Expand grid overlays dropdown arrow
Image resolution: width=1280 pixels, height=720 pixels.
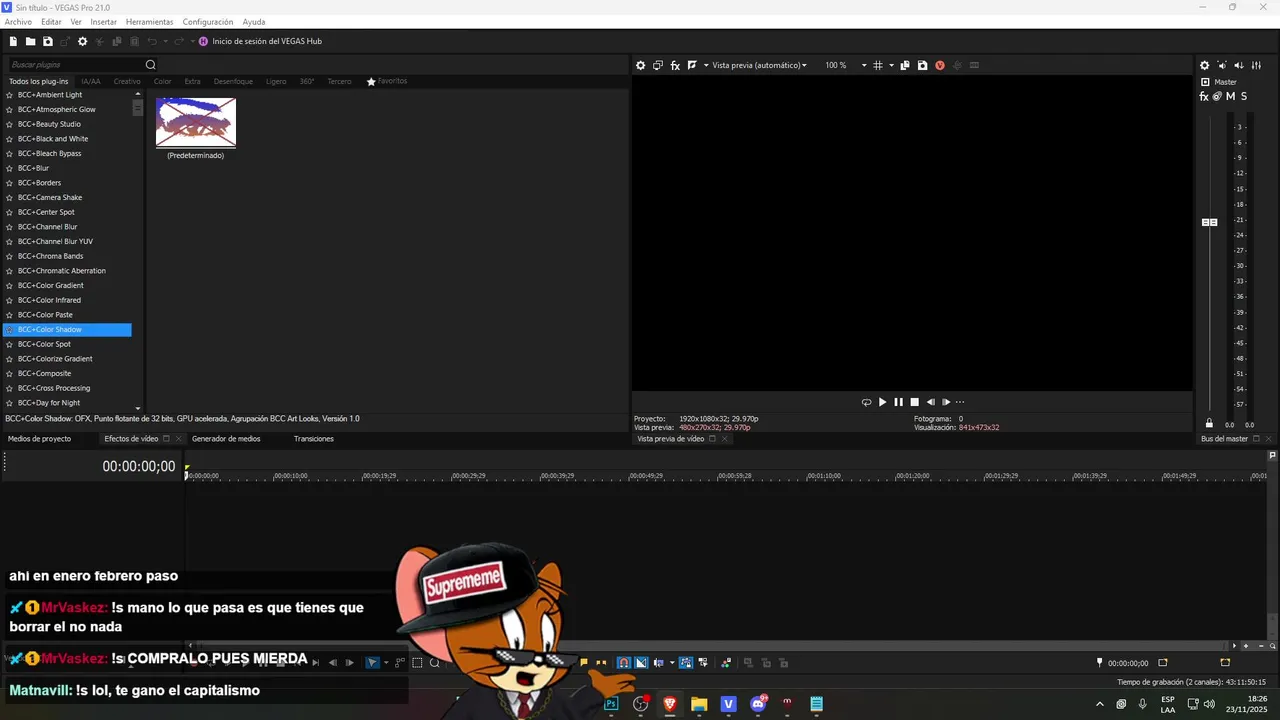coord(891,65)
